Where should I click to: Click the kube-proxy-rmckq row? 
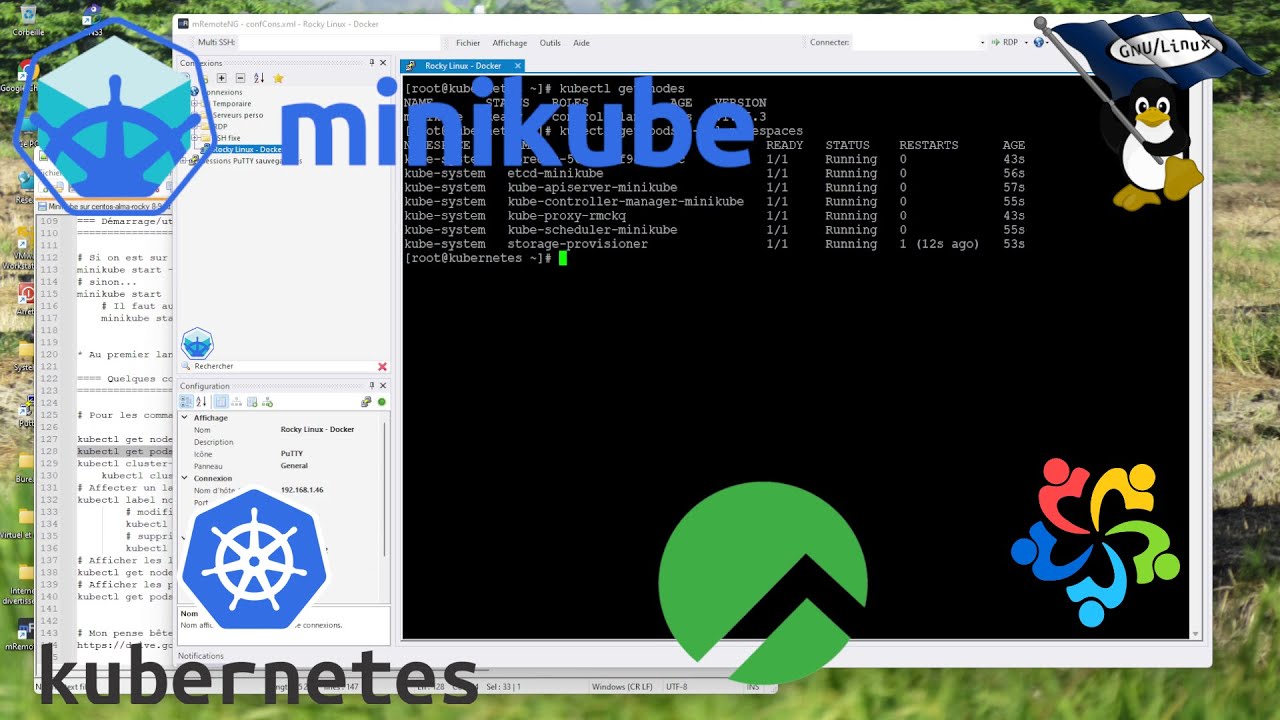coord(714,215)
